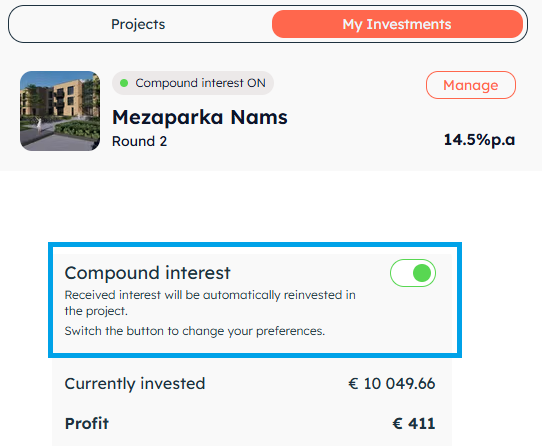Screen dimensions: 542x448
Task: Open the Mezaparka Nams project title
Action: [200, 118]
